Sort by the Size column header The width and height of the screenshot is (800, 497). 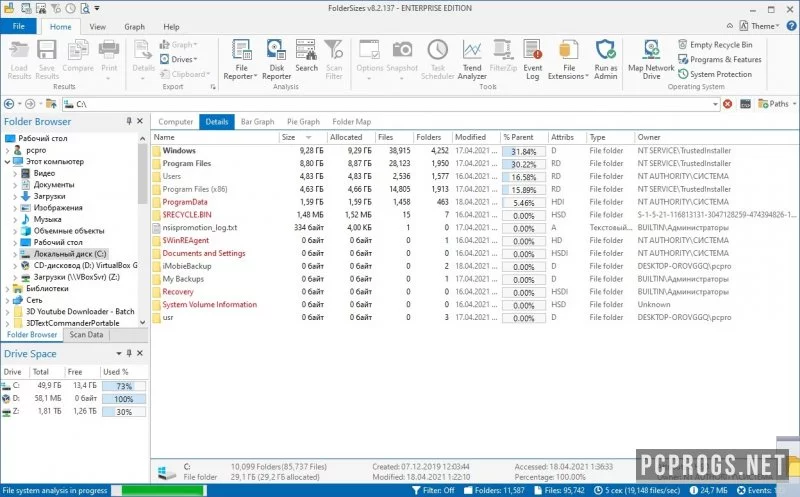(303, 137)
